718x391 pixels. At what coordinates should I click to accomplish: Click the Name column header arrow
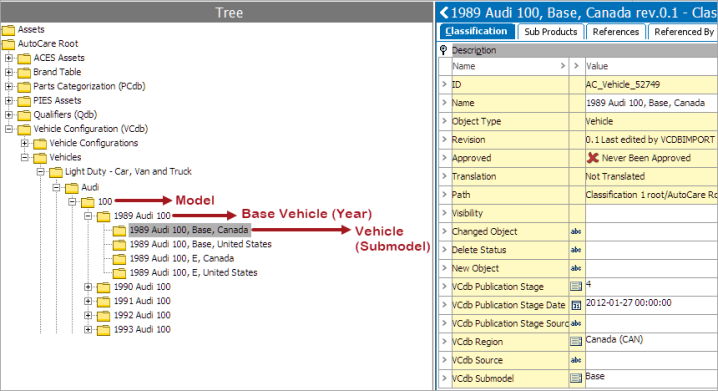click(563, 66)
